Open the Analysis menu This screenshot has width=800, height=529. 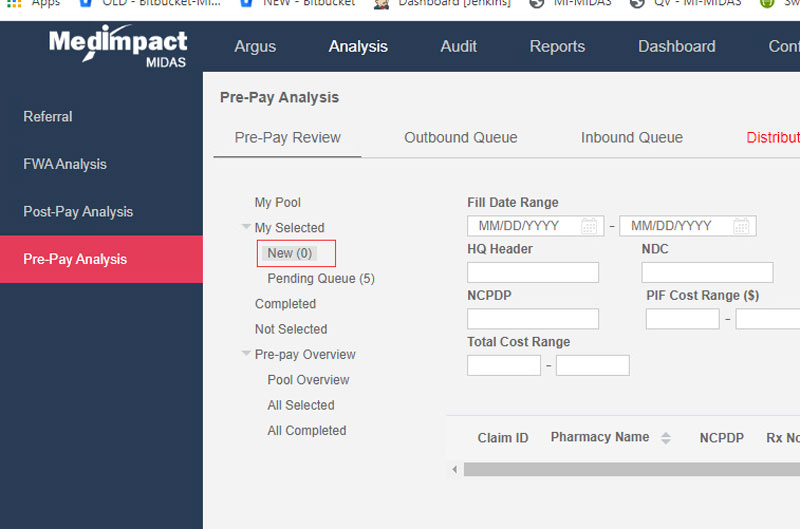click(358, 46)
